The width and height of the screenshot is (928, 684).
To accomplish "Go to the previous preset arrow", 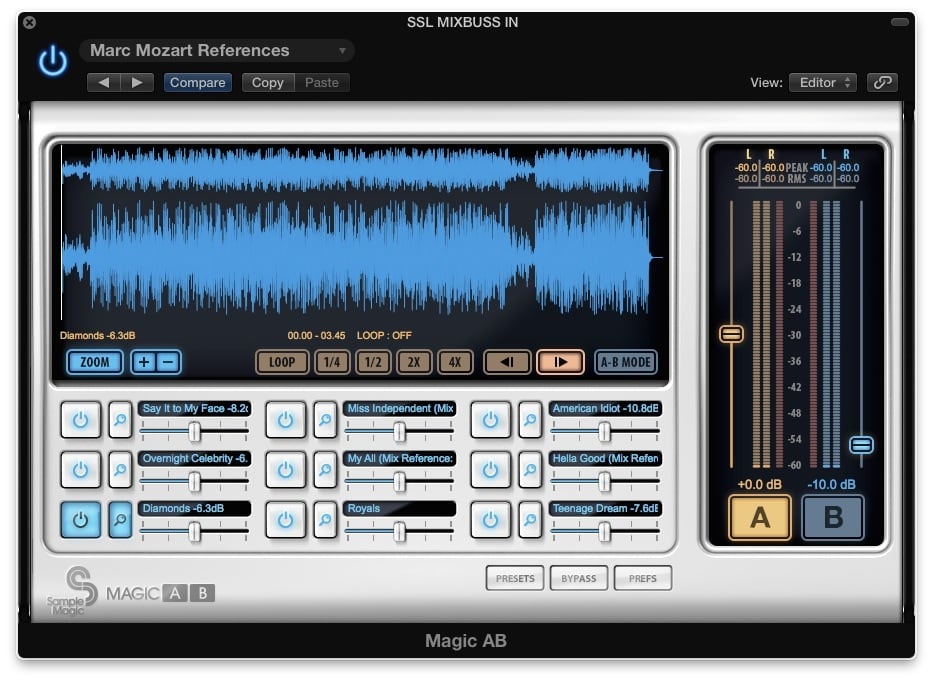I will [x=104, y=83].
